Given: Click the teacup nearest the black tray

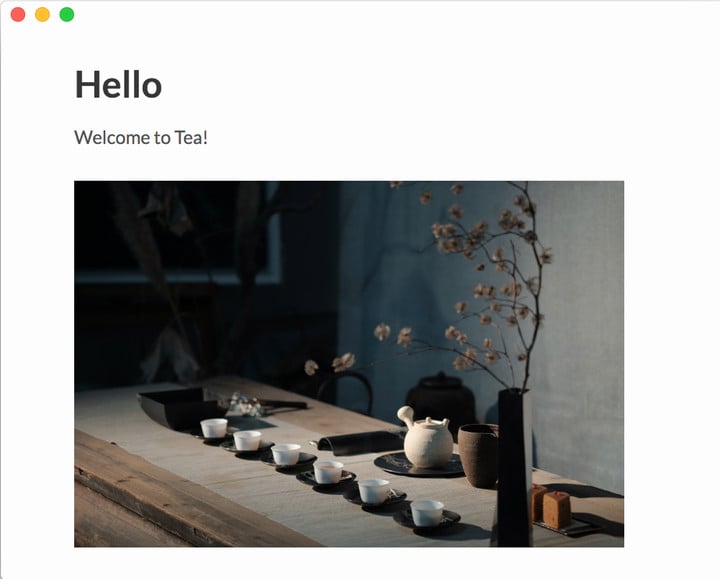Looking at the screenshot, I should coord(214,428).
